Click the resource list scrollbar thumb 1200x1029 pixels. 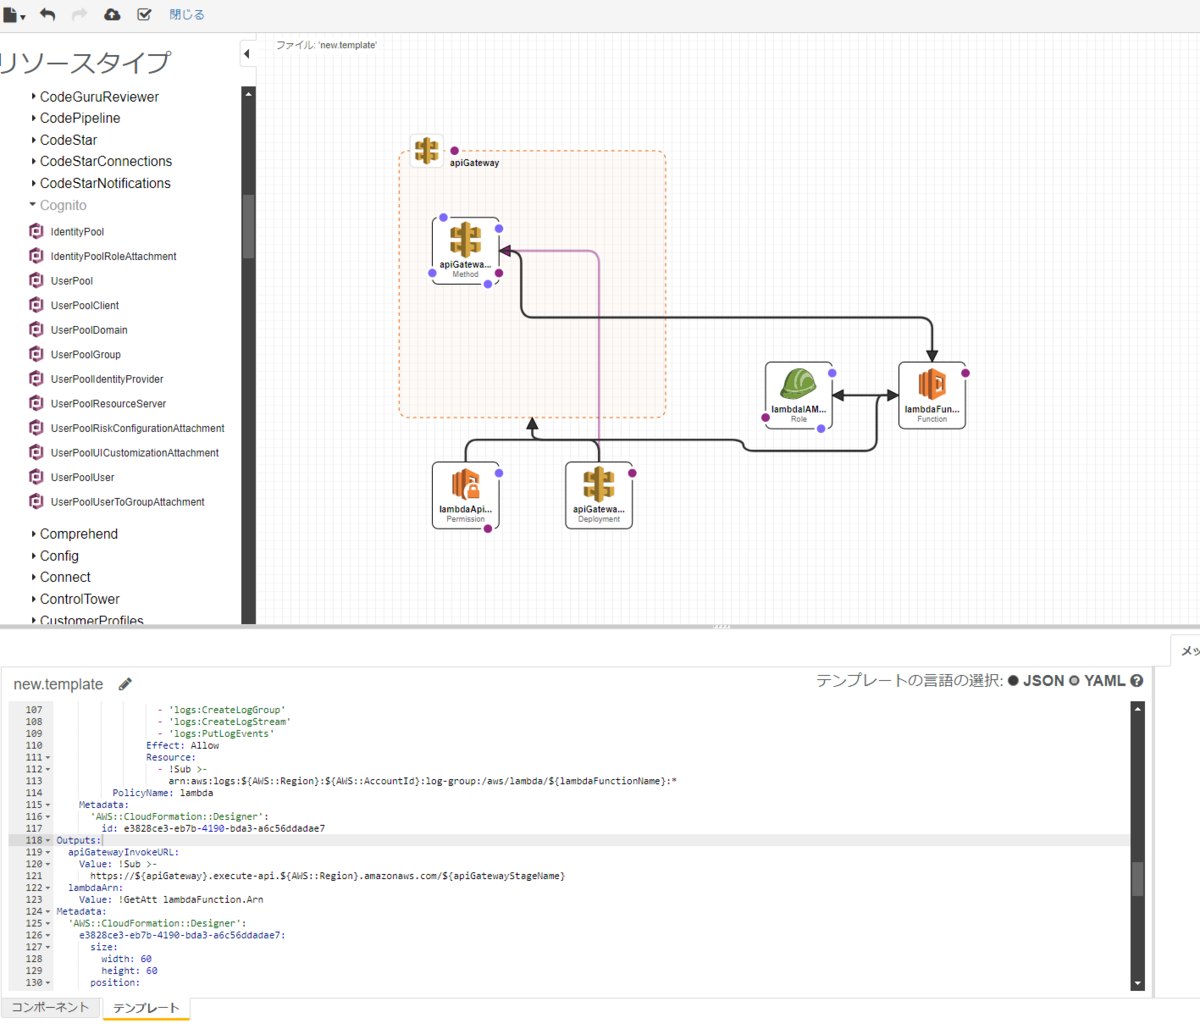(x=248, y=226)
